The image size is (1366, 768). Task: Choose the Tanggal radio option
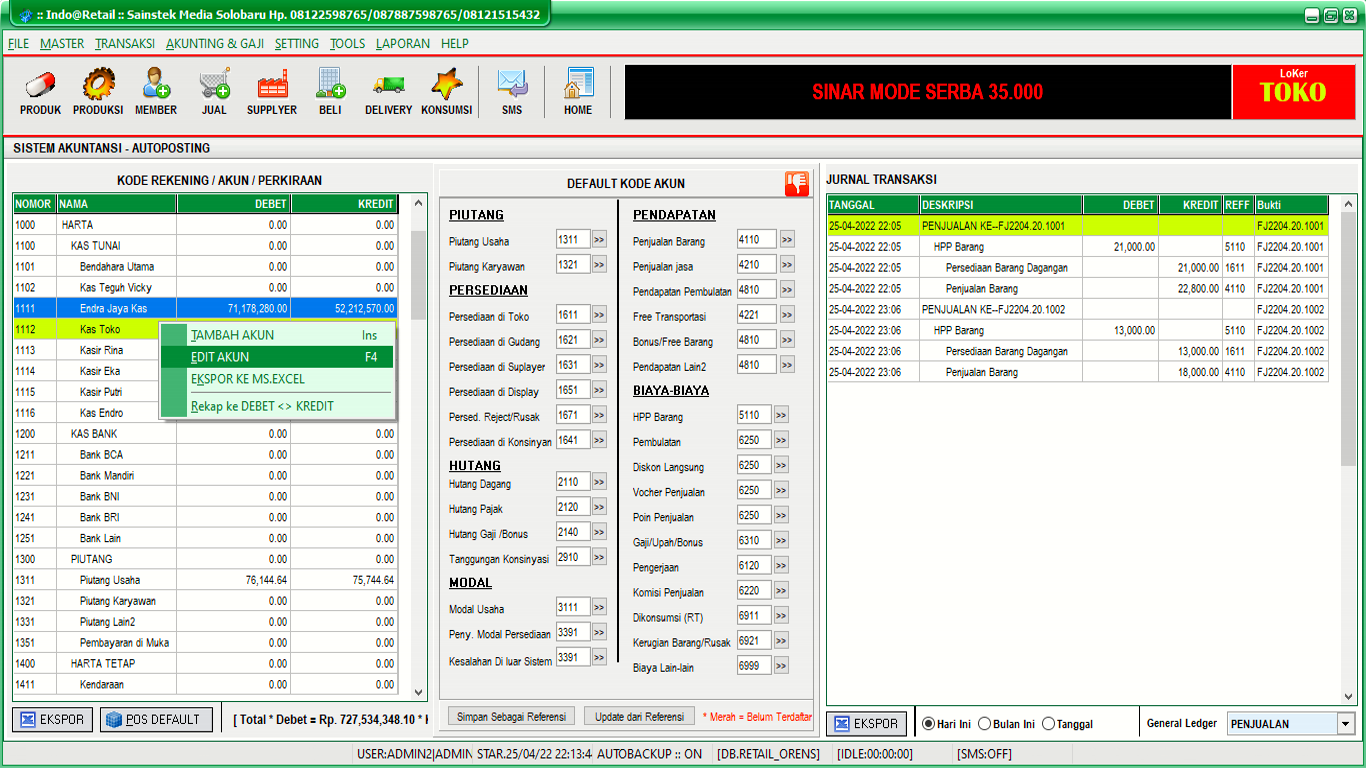(1049, 724)
